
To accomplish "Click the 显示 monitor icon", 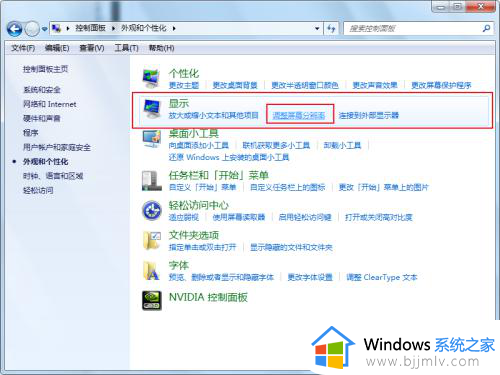I will pos(151,109).
